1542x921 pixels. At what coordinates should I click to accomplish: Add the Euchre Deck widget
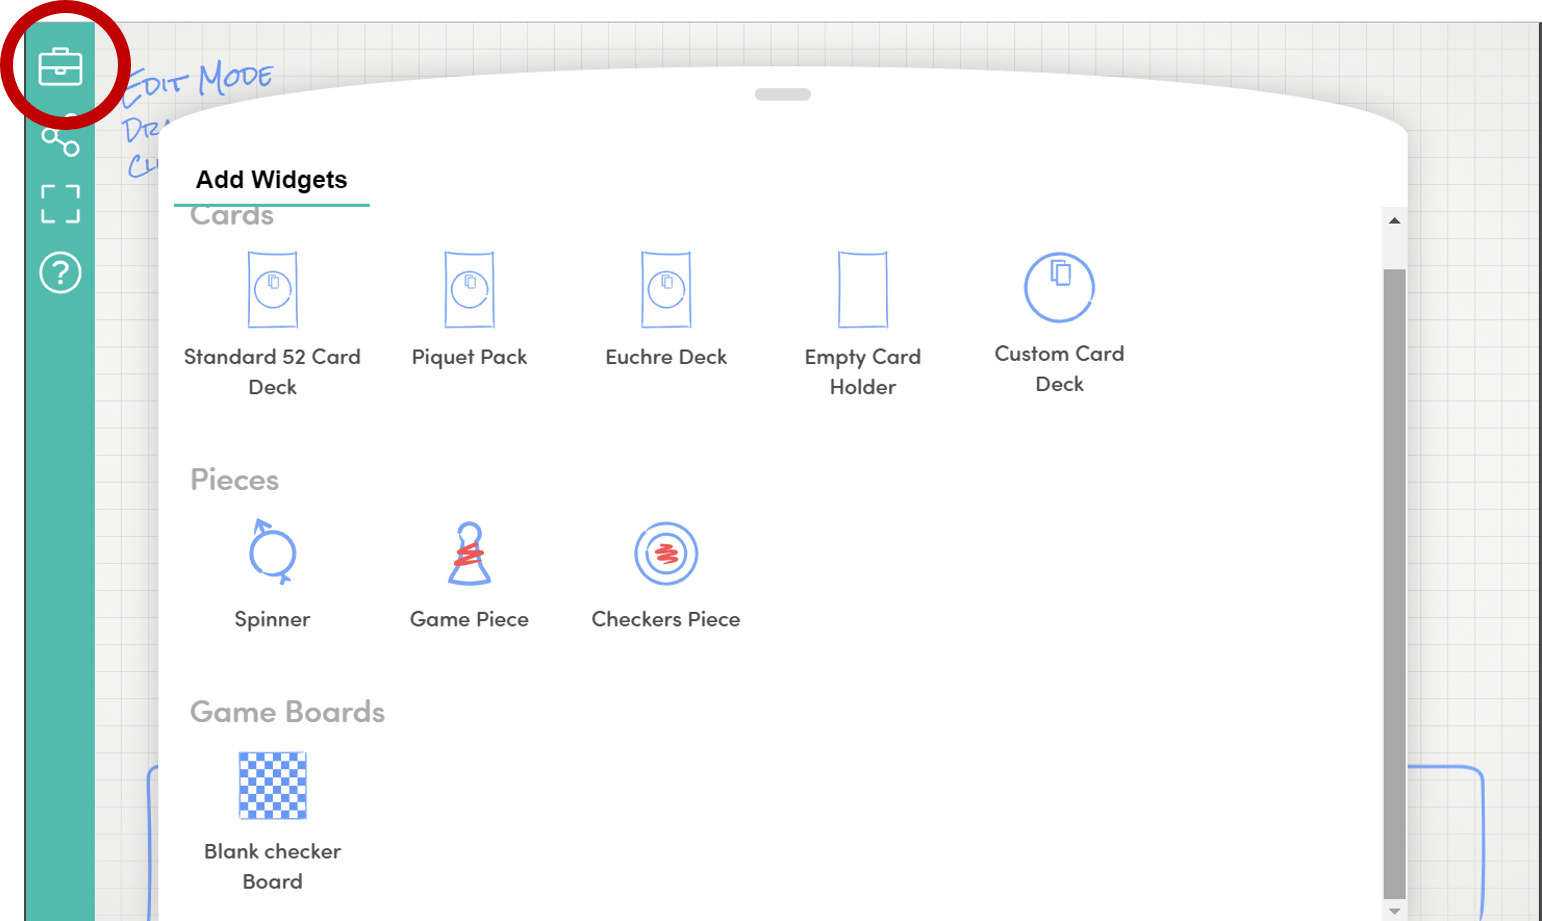(x=666, y=310)
